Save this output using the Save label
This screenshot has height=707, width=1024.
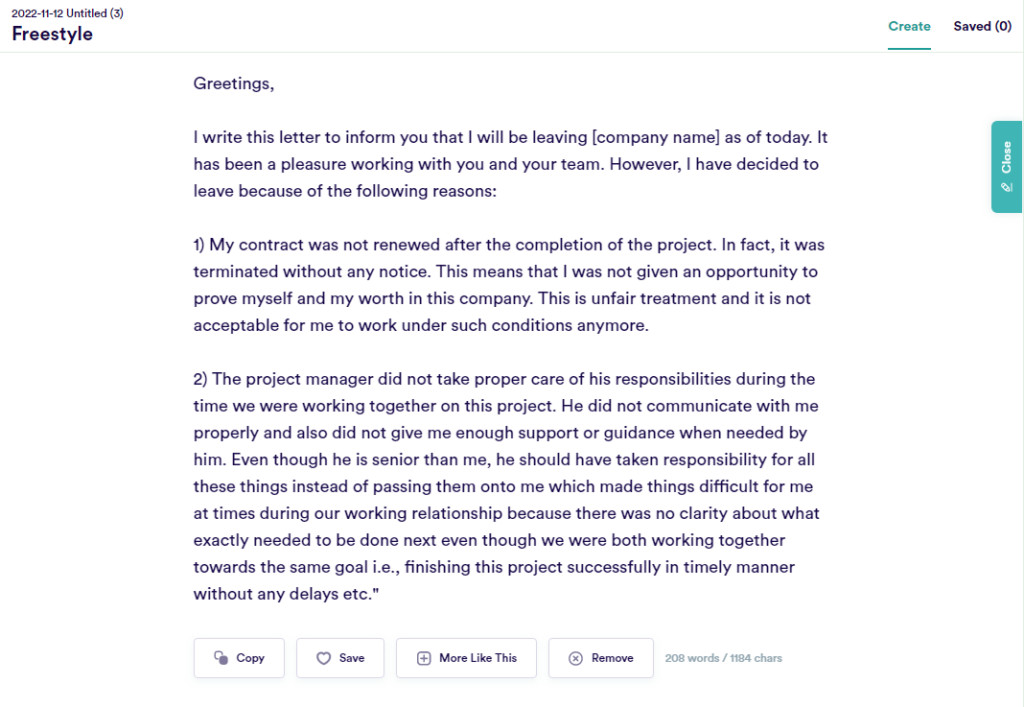pyautogui.click(x=351, y=658)
